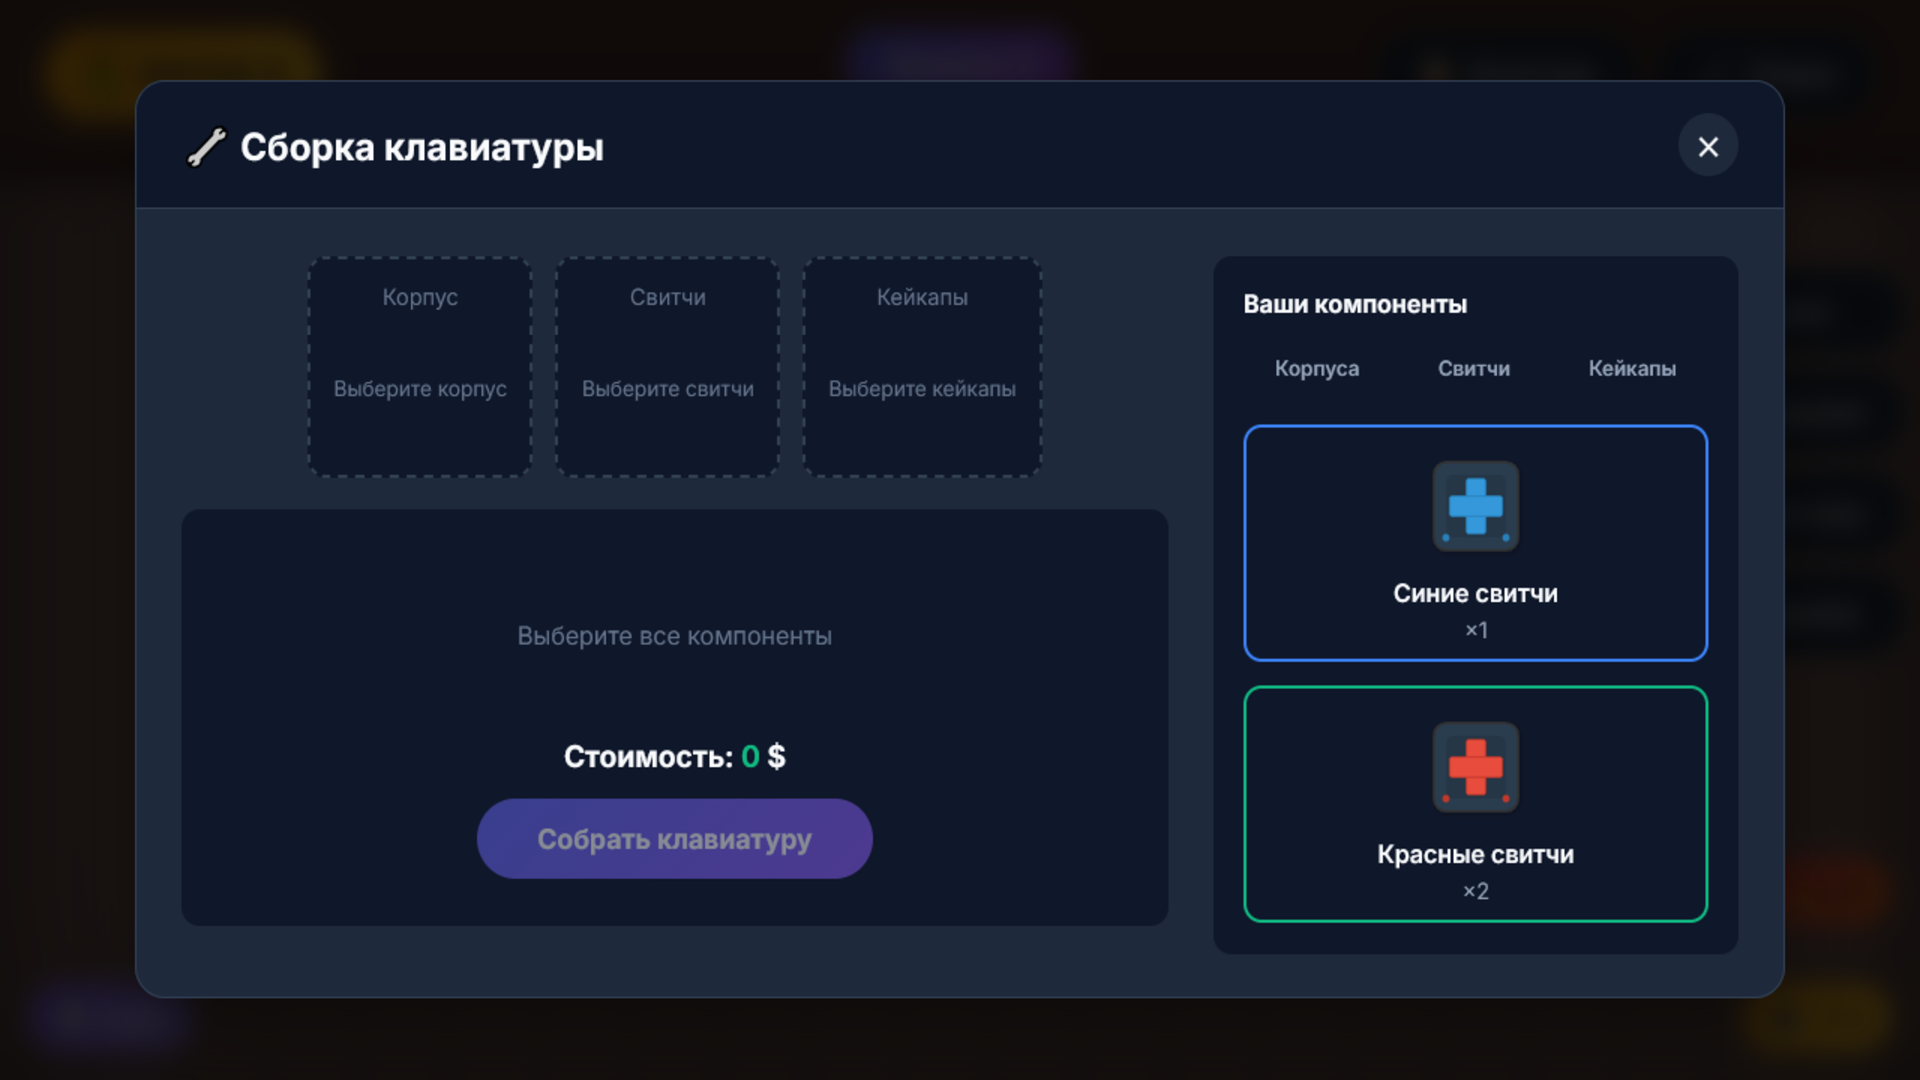The width and height of the screenshot is (1920, 1080).
Task: Switch to the Кейкапы tab in components
Action: [1633, 369]
